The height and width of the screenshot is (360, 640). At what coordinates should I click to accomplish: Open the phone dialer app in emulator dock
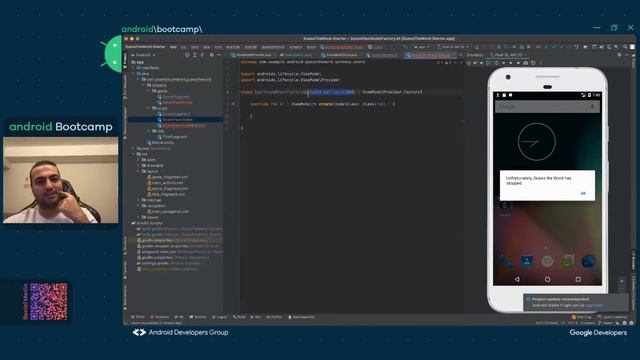(507, 261)
